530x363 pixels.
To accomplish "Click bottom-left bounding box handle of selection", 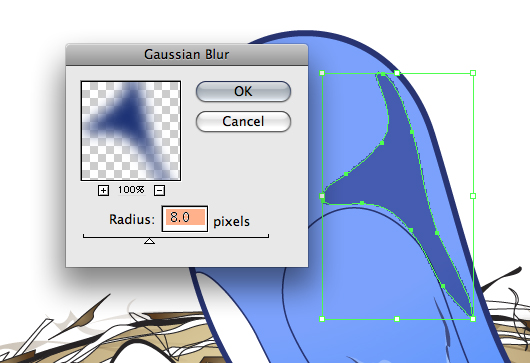I will pos(322,319).
